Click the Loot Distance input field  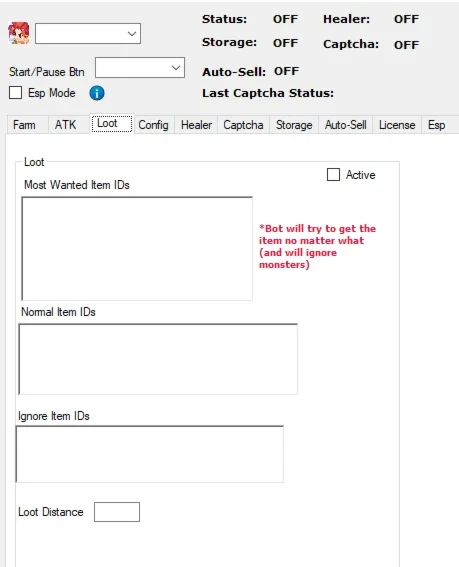coord(117,512)
